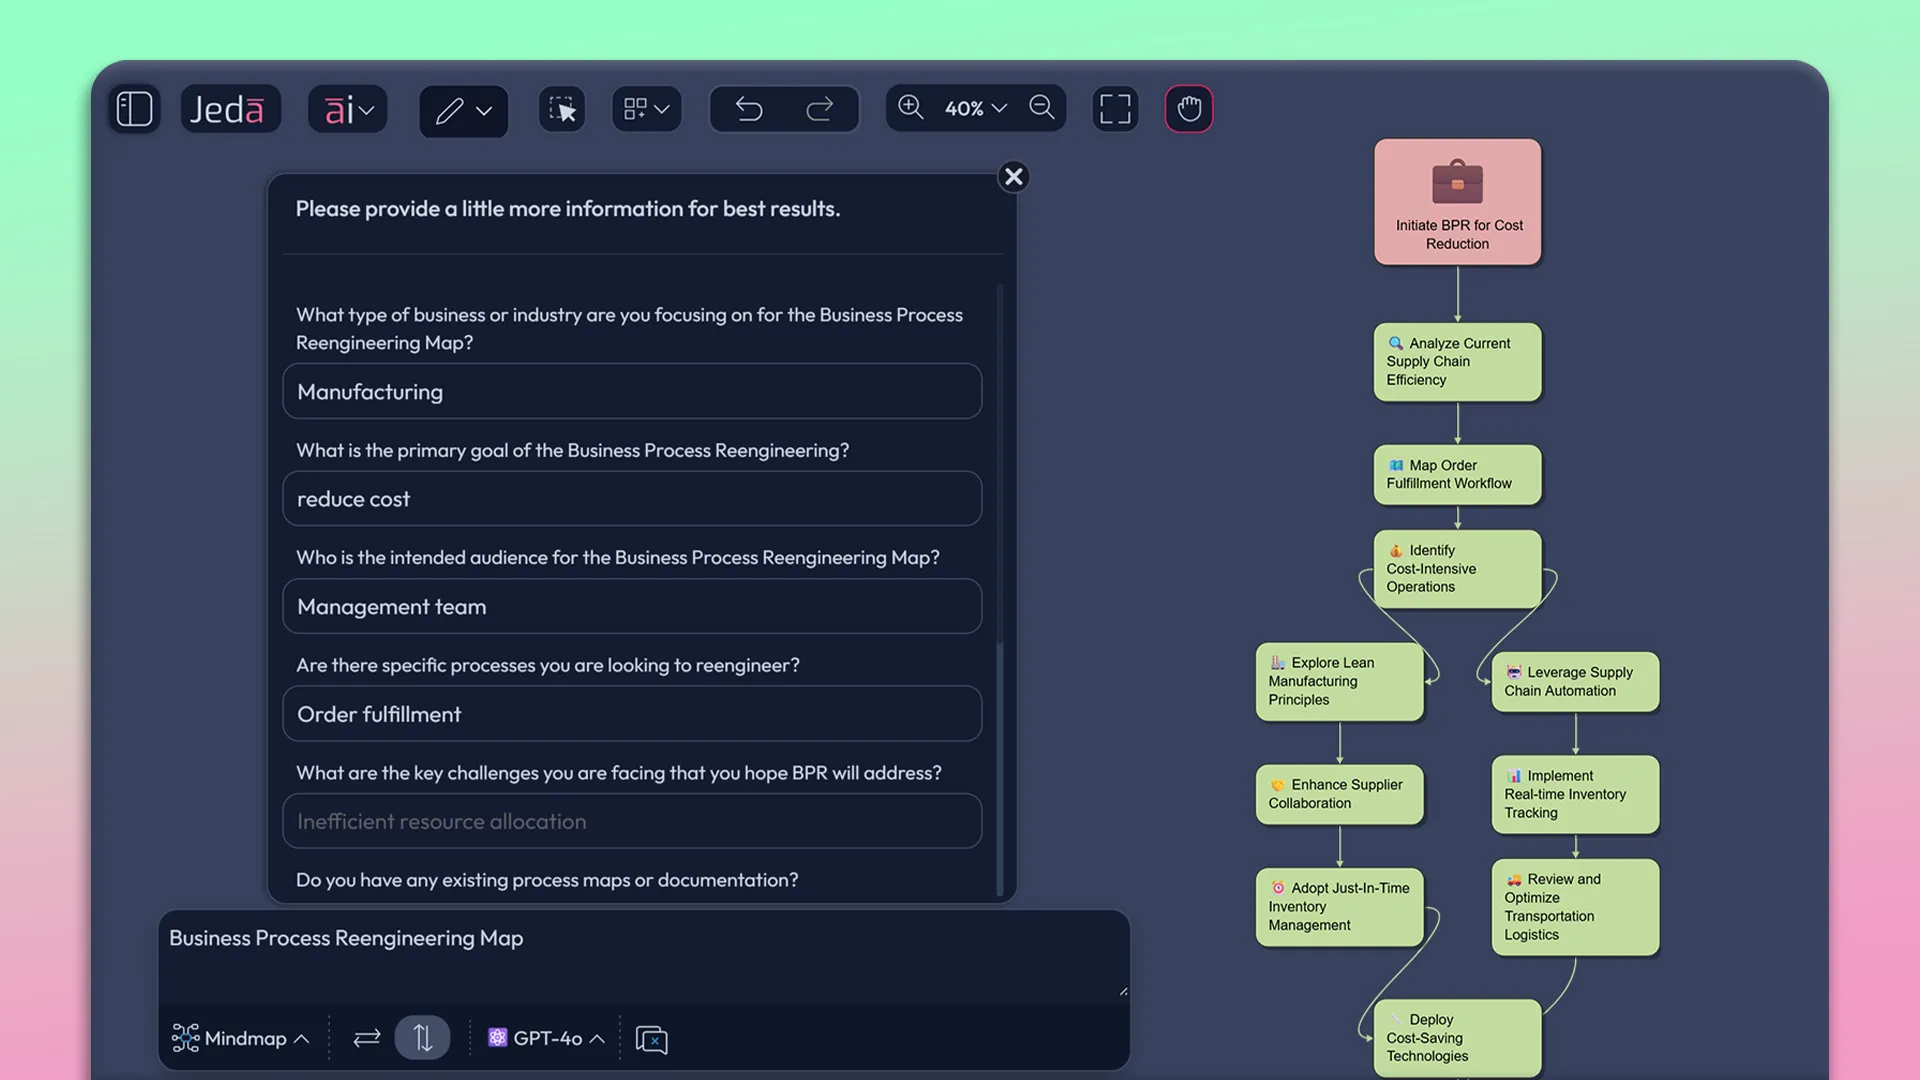Click the Jeda logo button

230,108
